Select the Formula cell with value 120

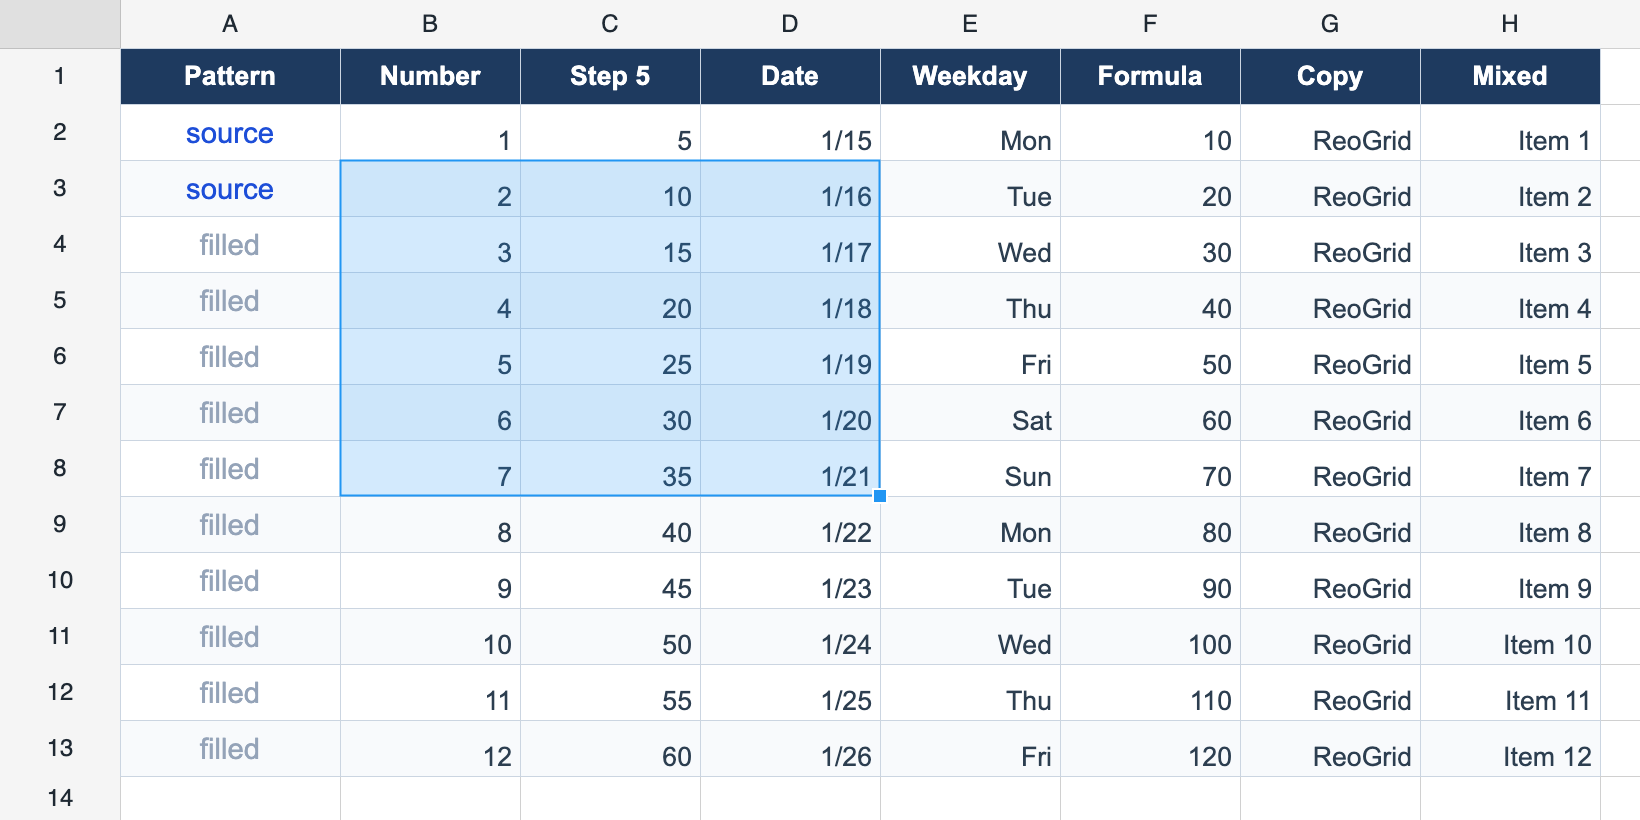click(1150, 749)
